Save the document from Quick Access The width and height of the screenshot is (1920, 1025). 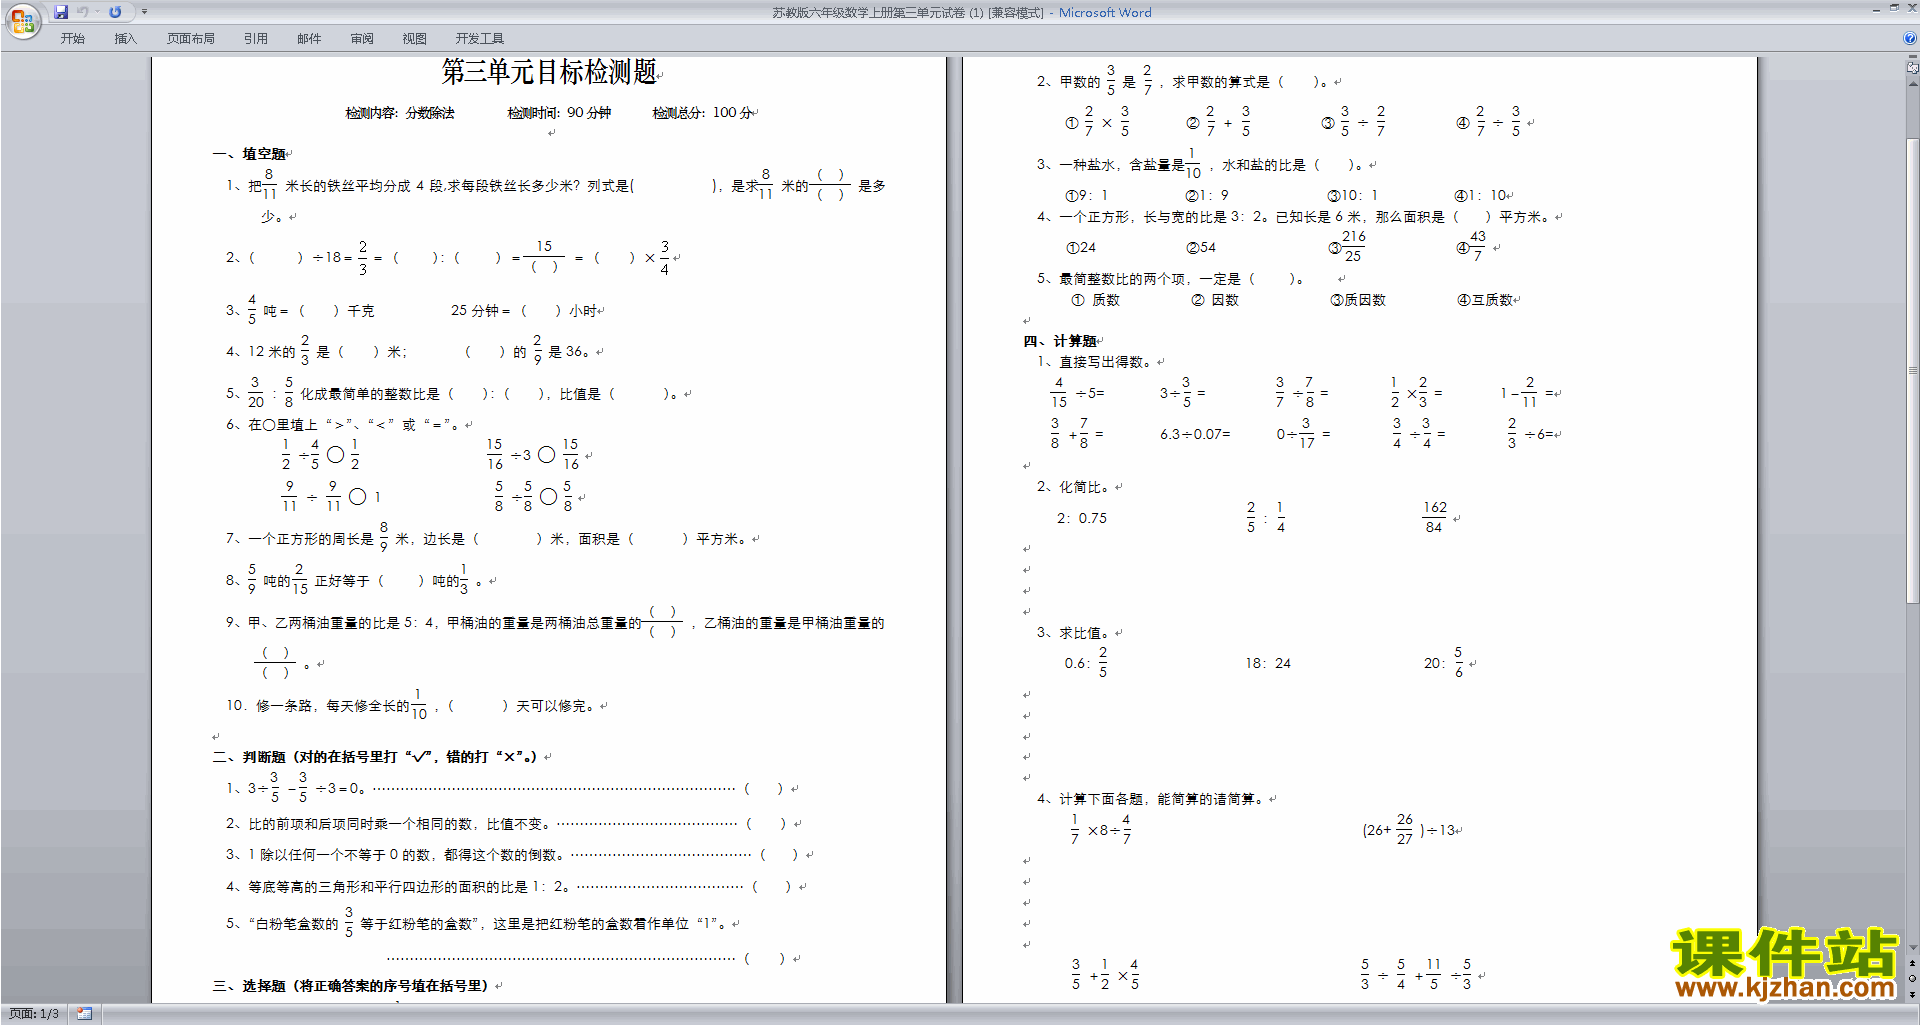pyautogui.click(x=61, y=12)
